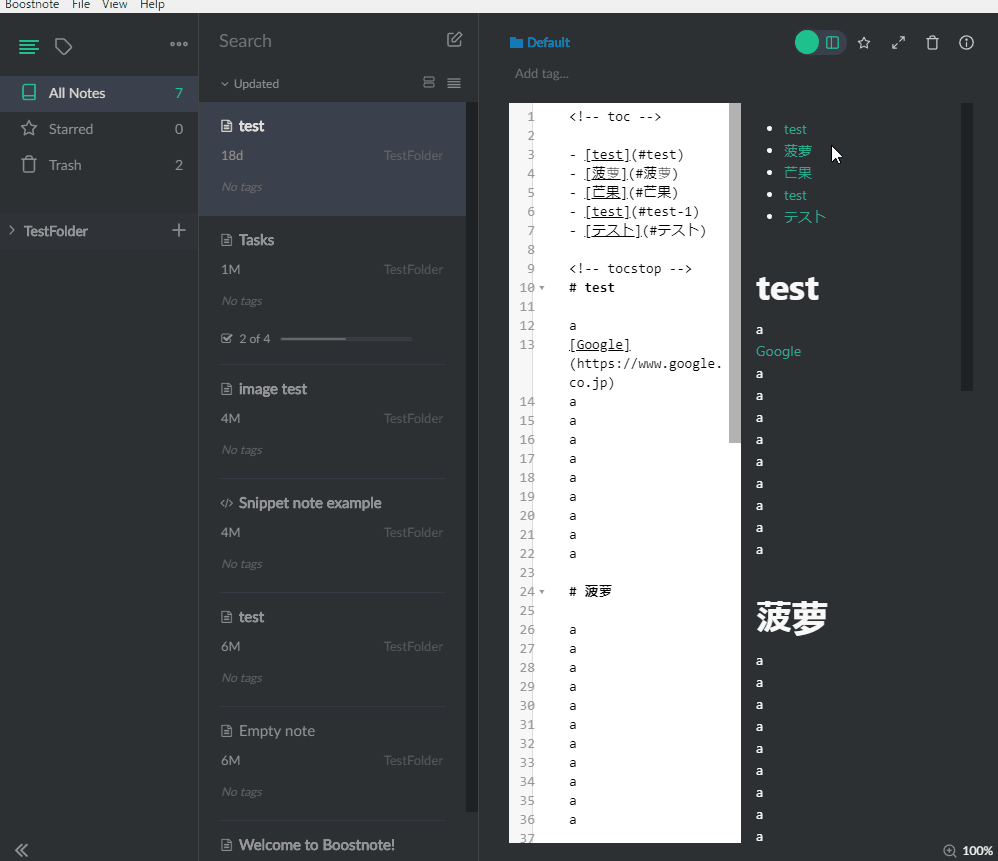Fold the '# test' heading at line 10
The width and height of the screenshot is (998, 861).
542,288
